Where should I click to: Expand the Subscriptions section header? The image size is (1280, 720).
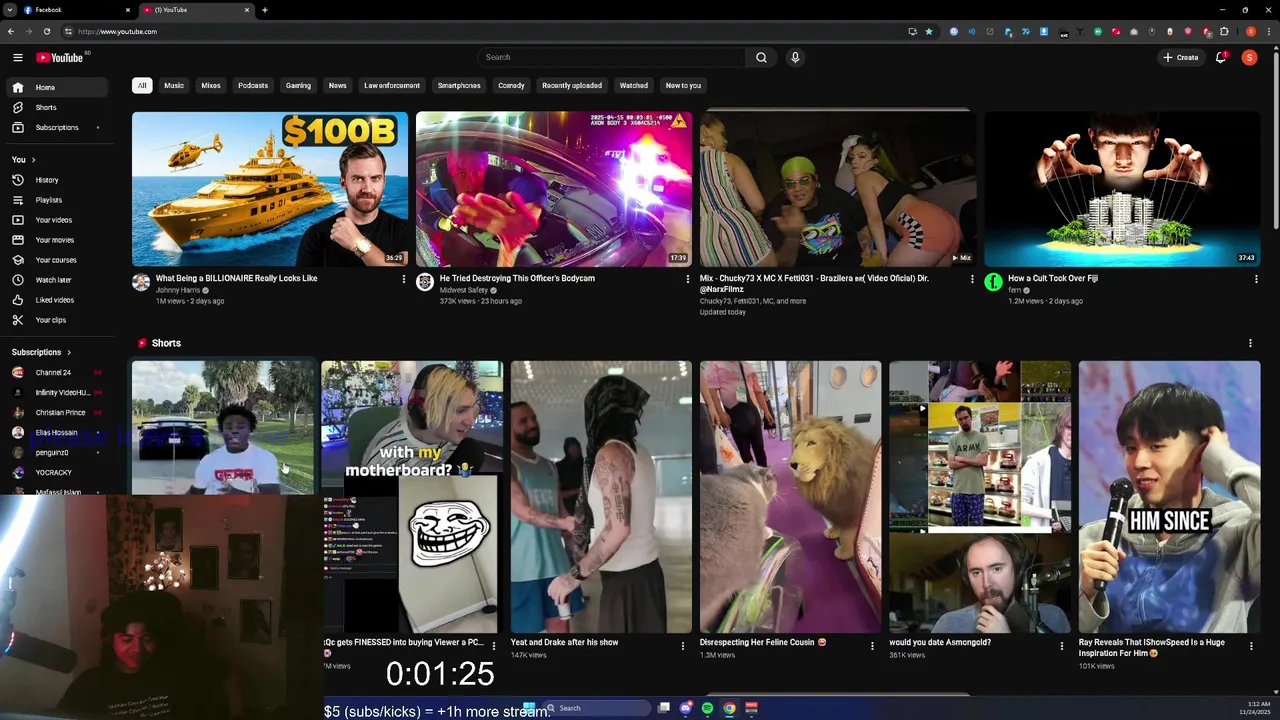click(42, 352)
